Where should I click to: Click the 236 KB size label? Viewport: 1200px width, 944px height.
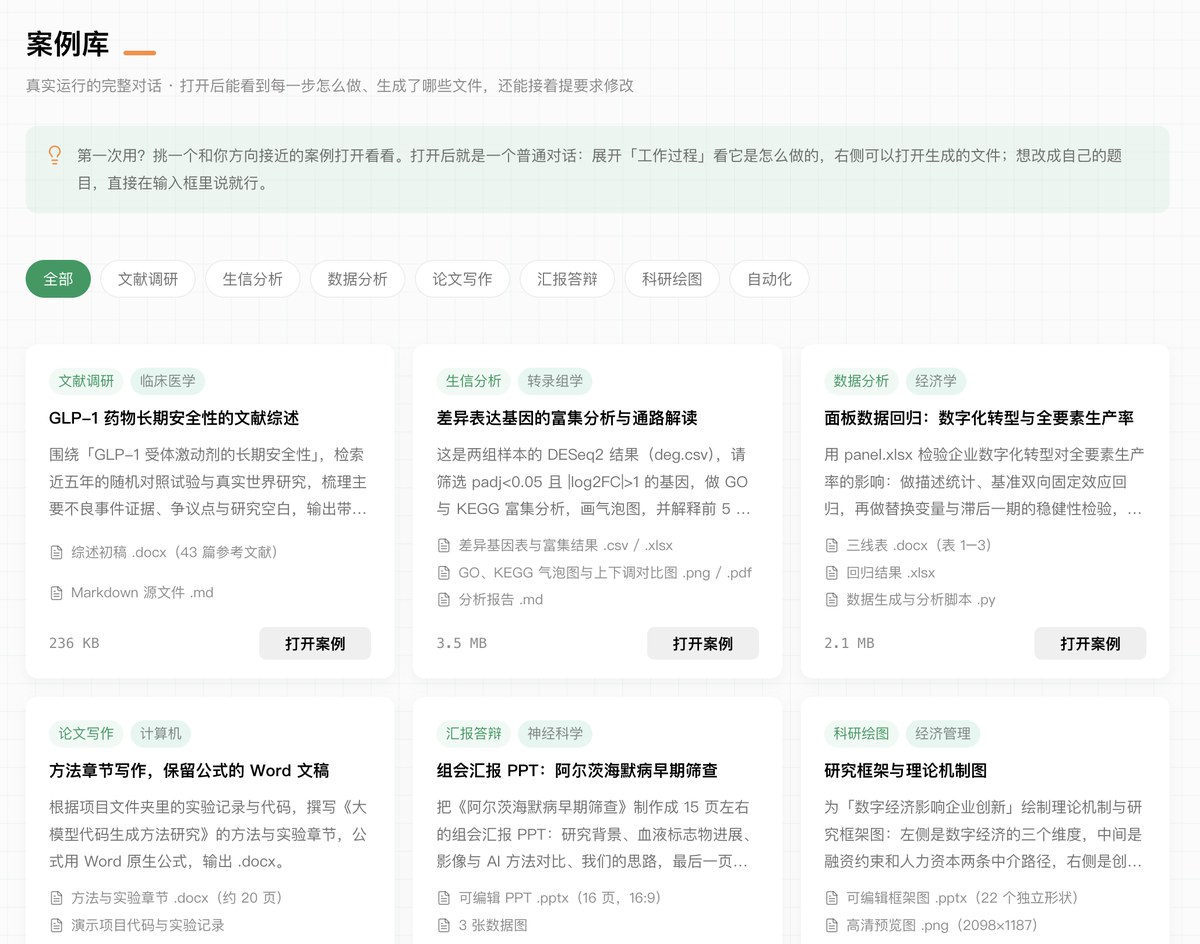point(74,643)
